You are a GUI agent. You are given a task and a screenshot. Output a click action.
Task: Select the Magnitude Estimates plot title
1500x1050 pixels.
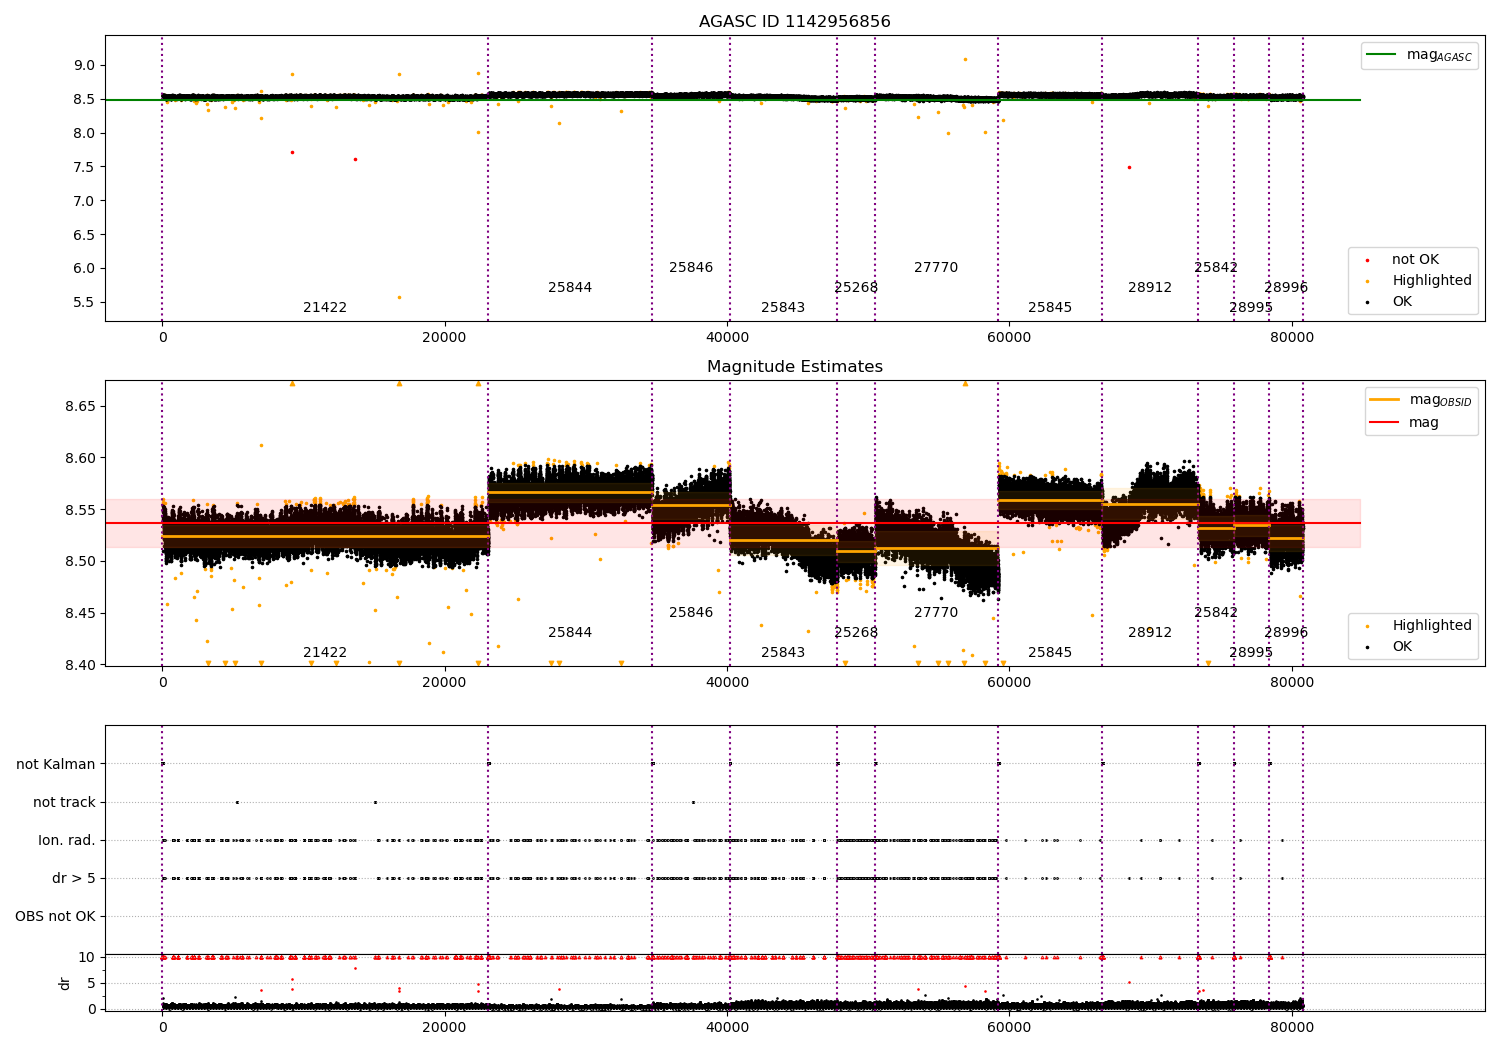[794, 367]
